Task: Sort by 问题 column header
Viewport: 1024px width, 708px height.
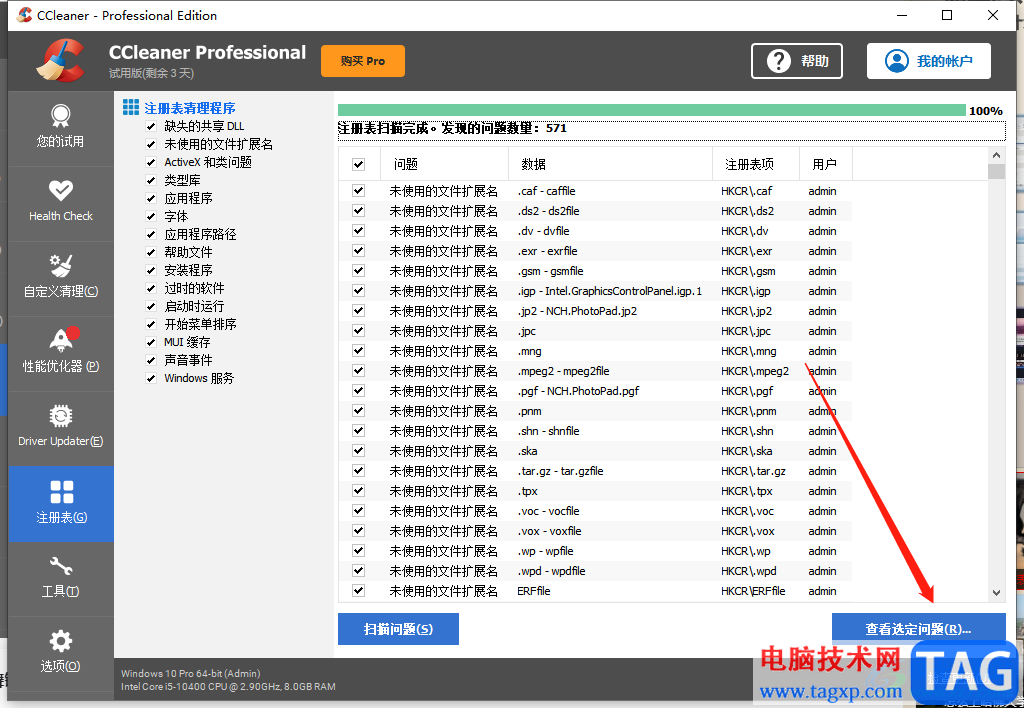Action: click(444, 164)
